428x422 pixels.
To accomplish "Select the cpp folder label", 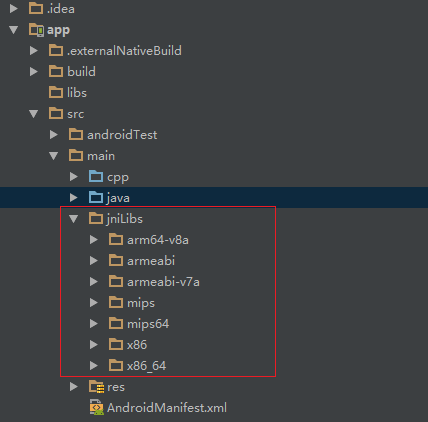I will [x=118, y=178].
